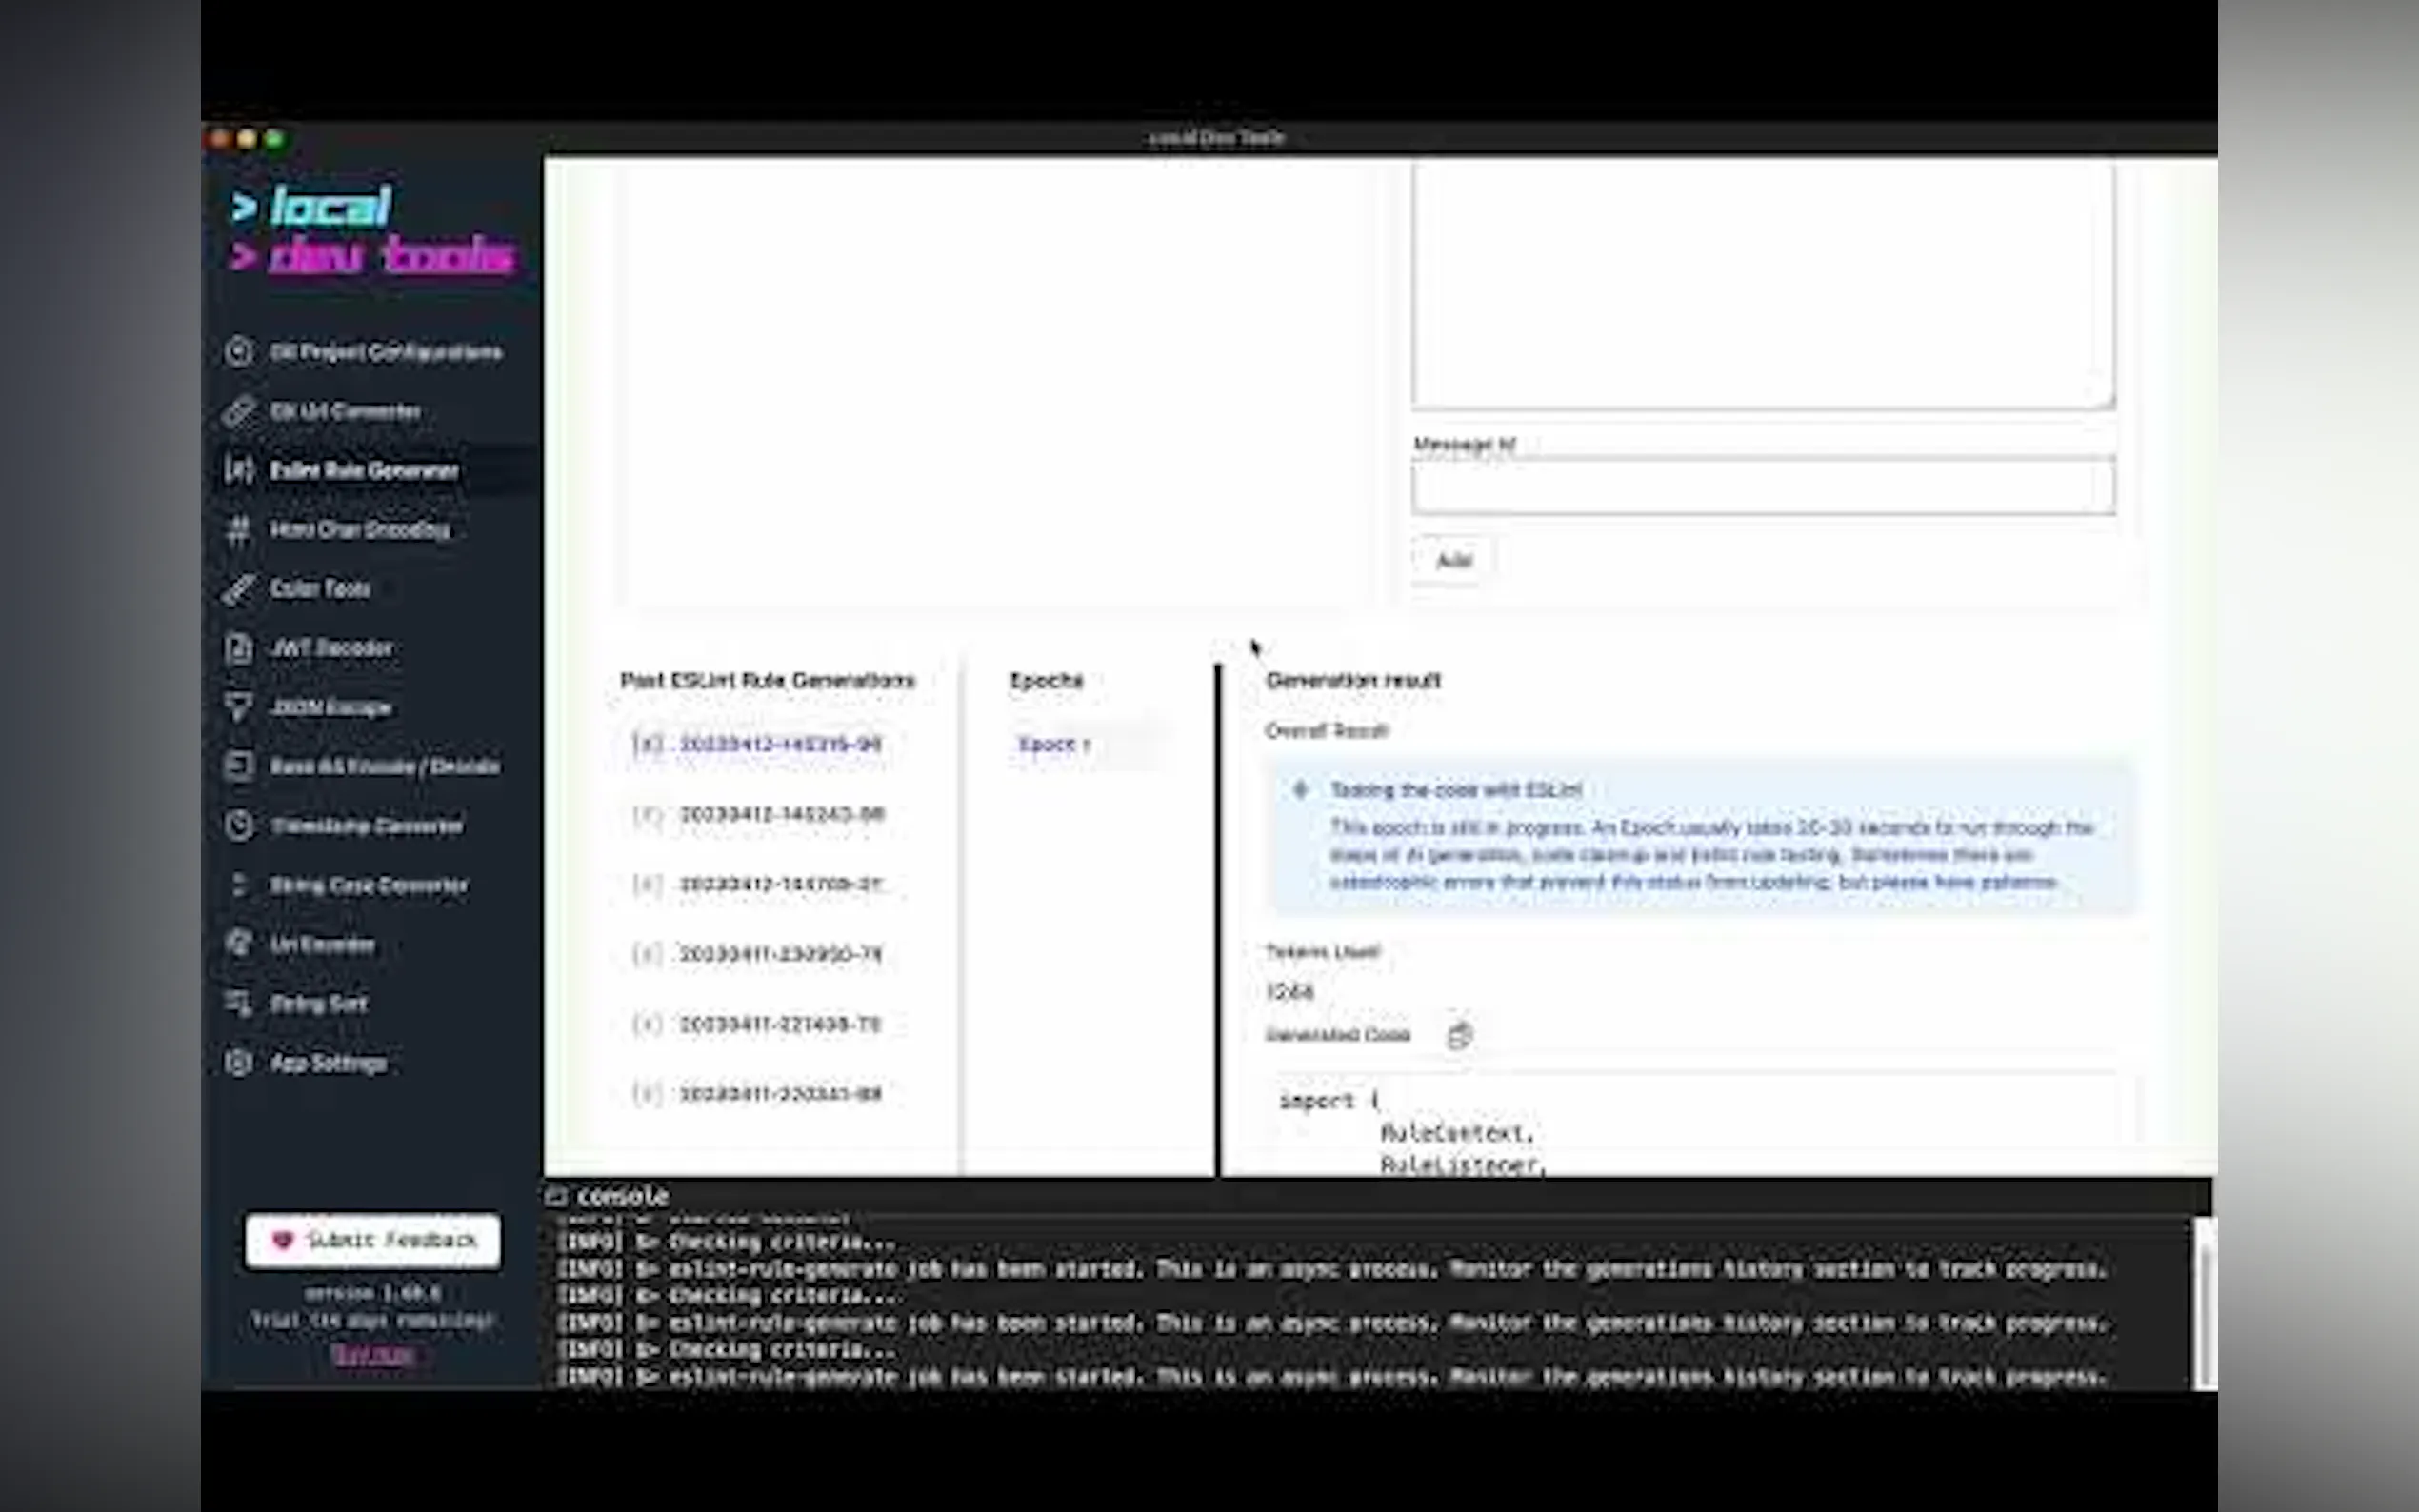
Task: Click the bracket icon beside generation 20230412-145243
Action: (647, 815)
